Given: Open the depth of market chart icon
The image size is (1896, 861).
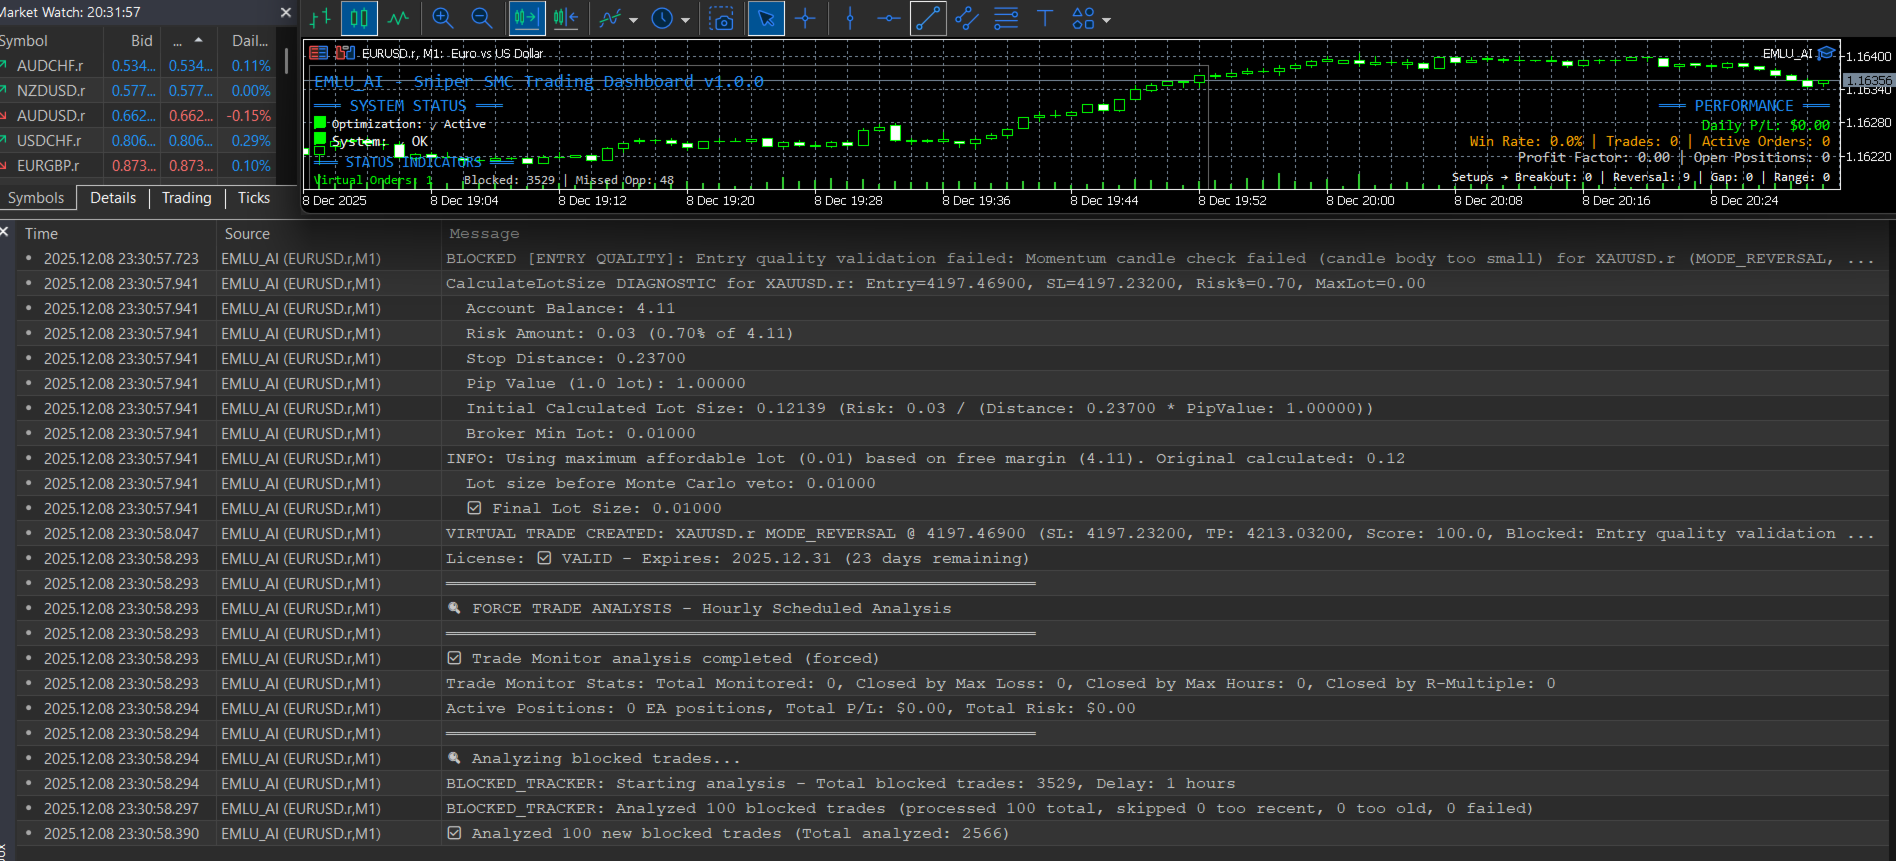Looking at the screenshot, I should pos(345,53).
